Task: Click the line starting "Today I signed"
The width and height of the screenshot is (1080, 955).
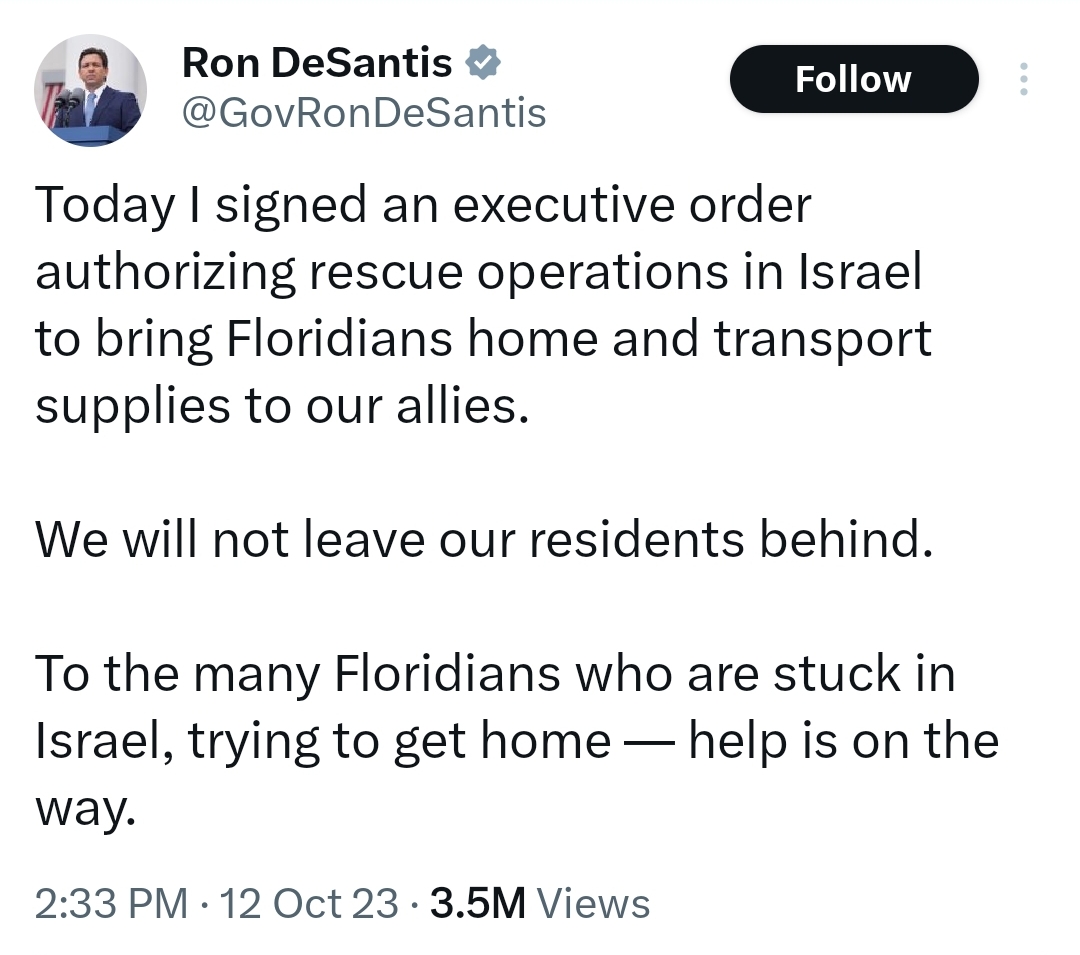Action: pyautogui.click(x=423, y=205)
